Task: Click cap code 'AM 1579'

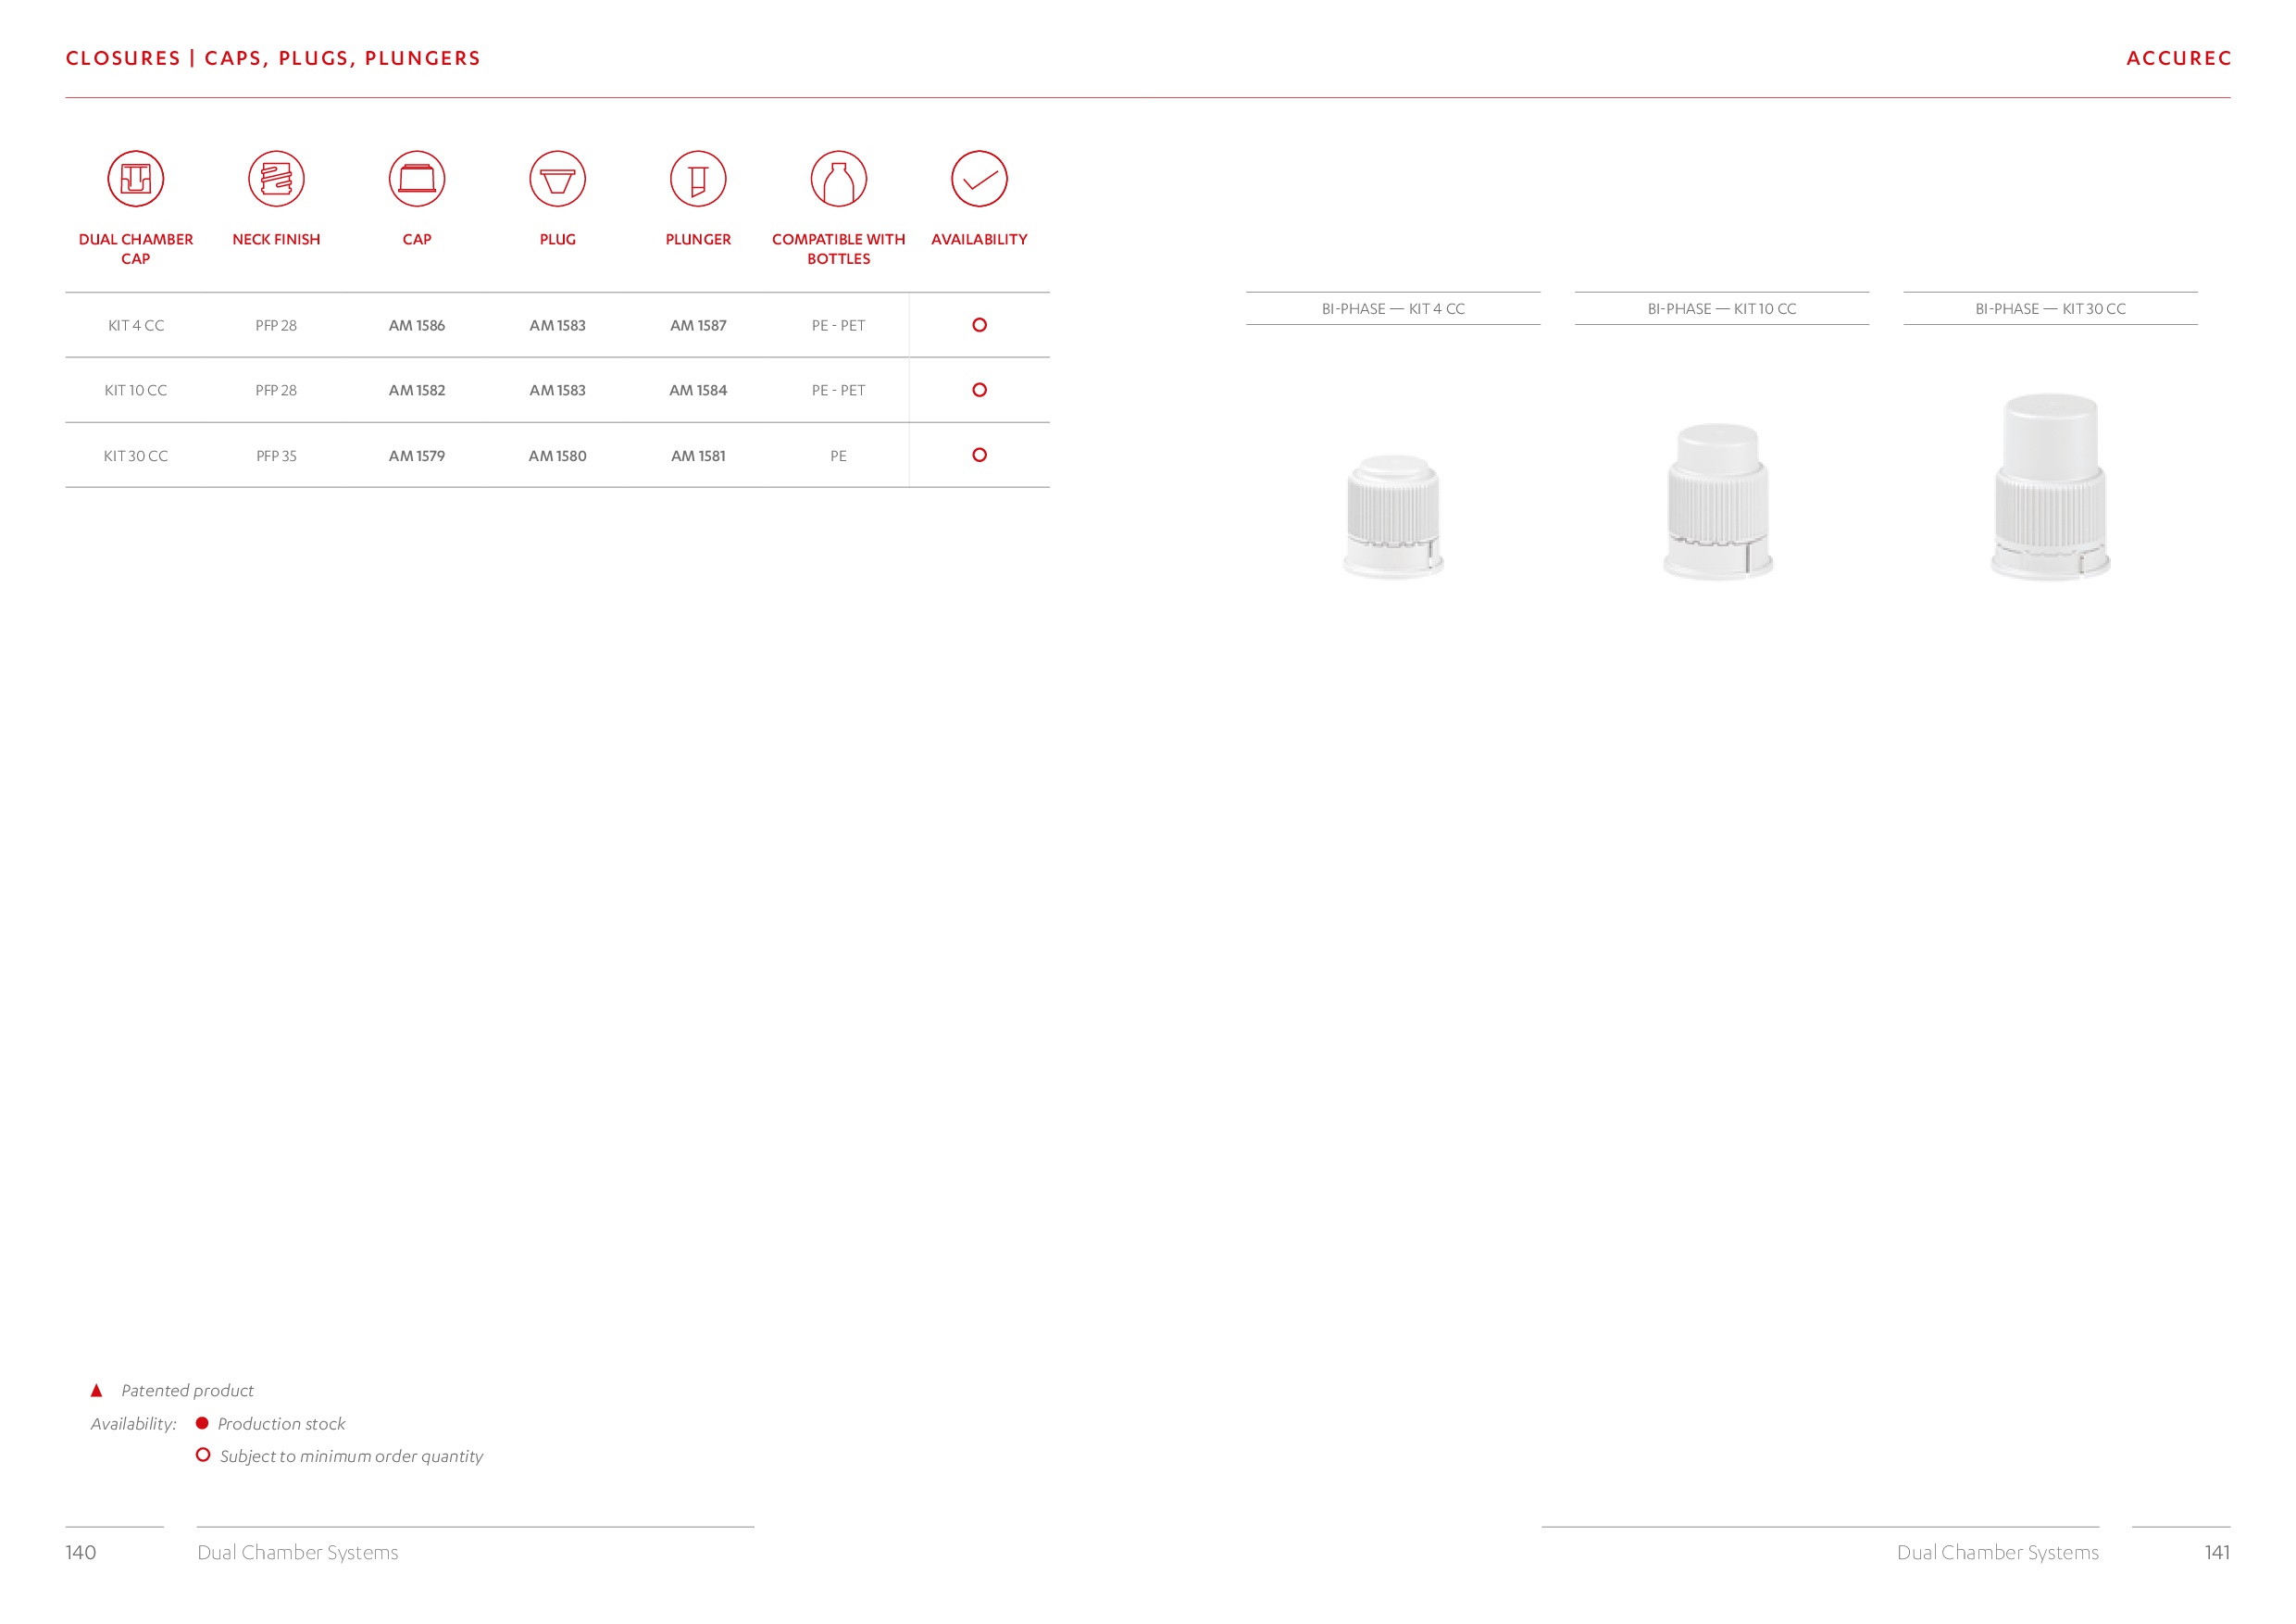Action: 417,456
